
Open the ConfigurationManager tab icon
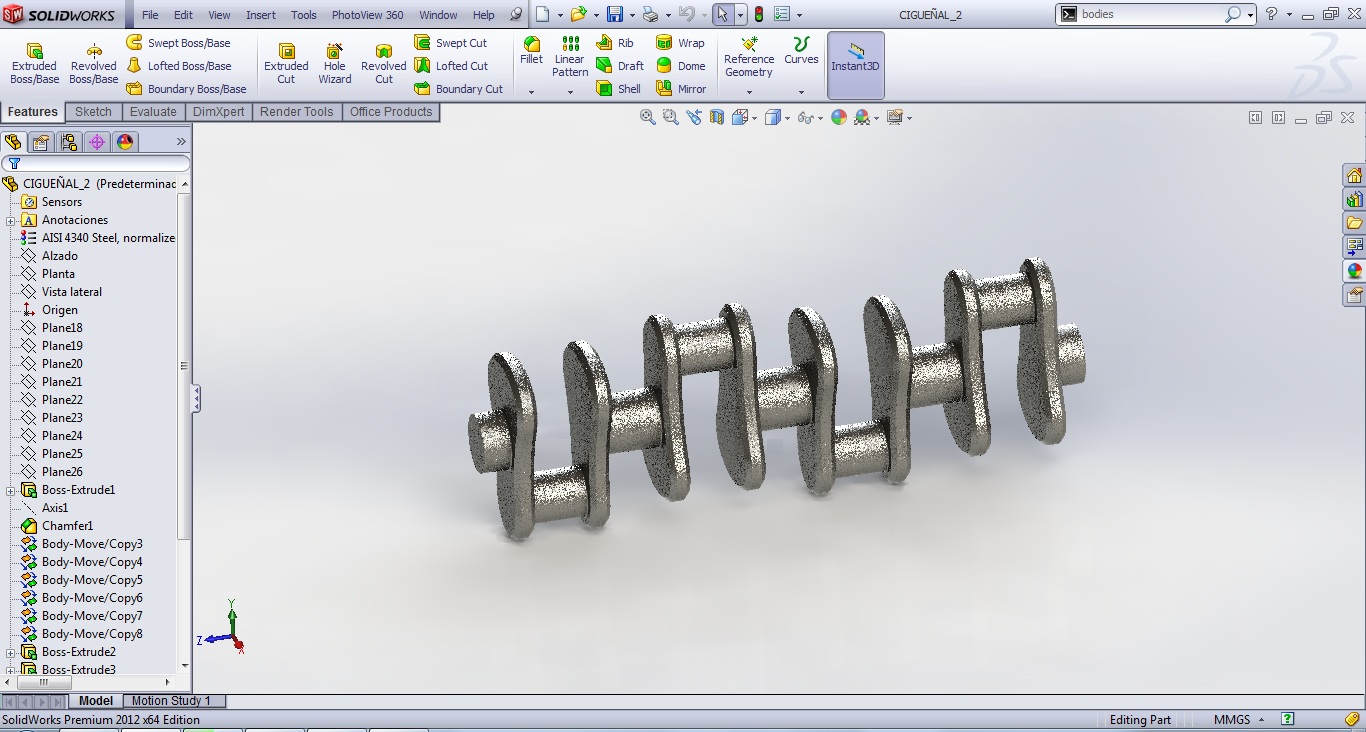coord(69,142)
